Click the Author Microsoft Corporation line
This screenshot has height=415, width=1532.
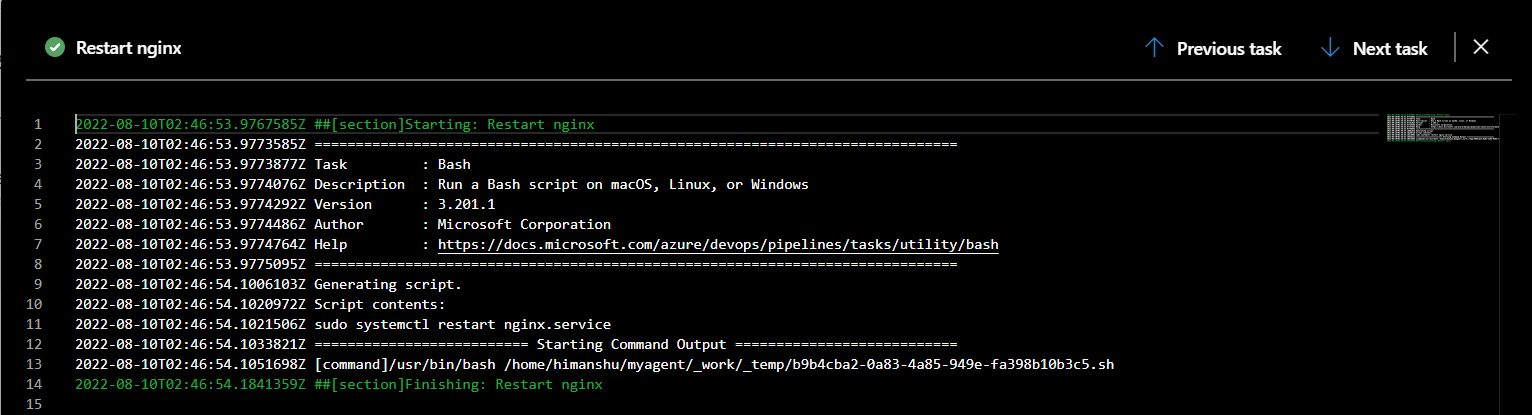coord(343,225)
